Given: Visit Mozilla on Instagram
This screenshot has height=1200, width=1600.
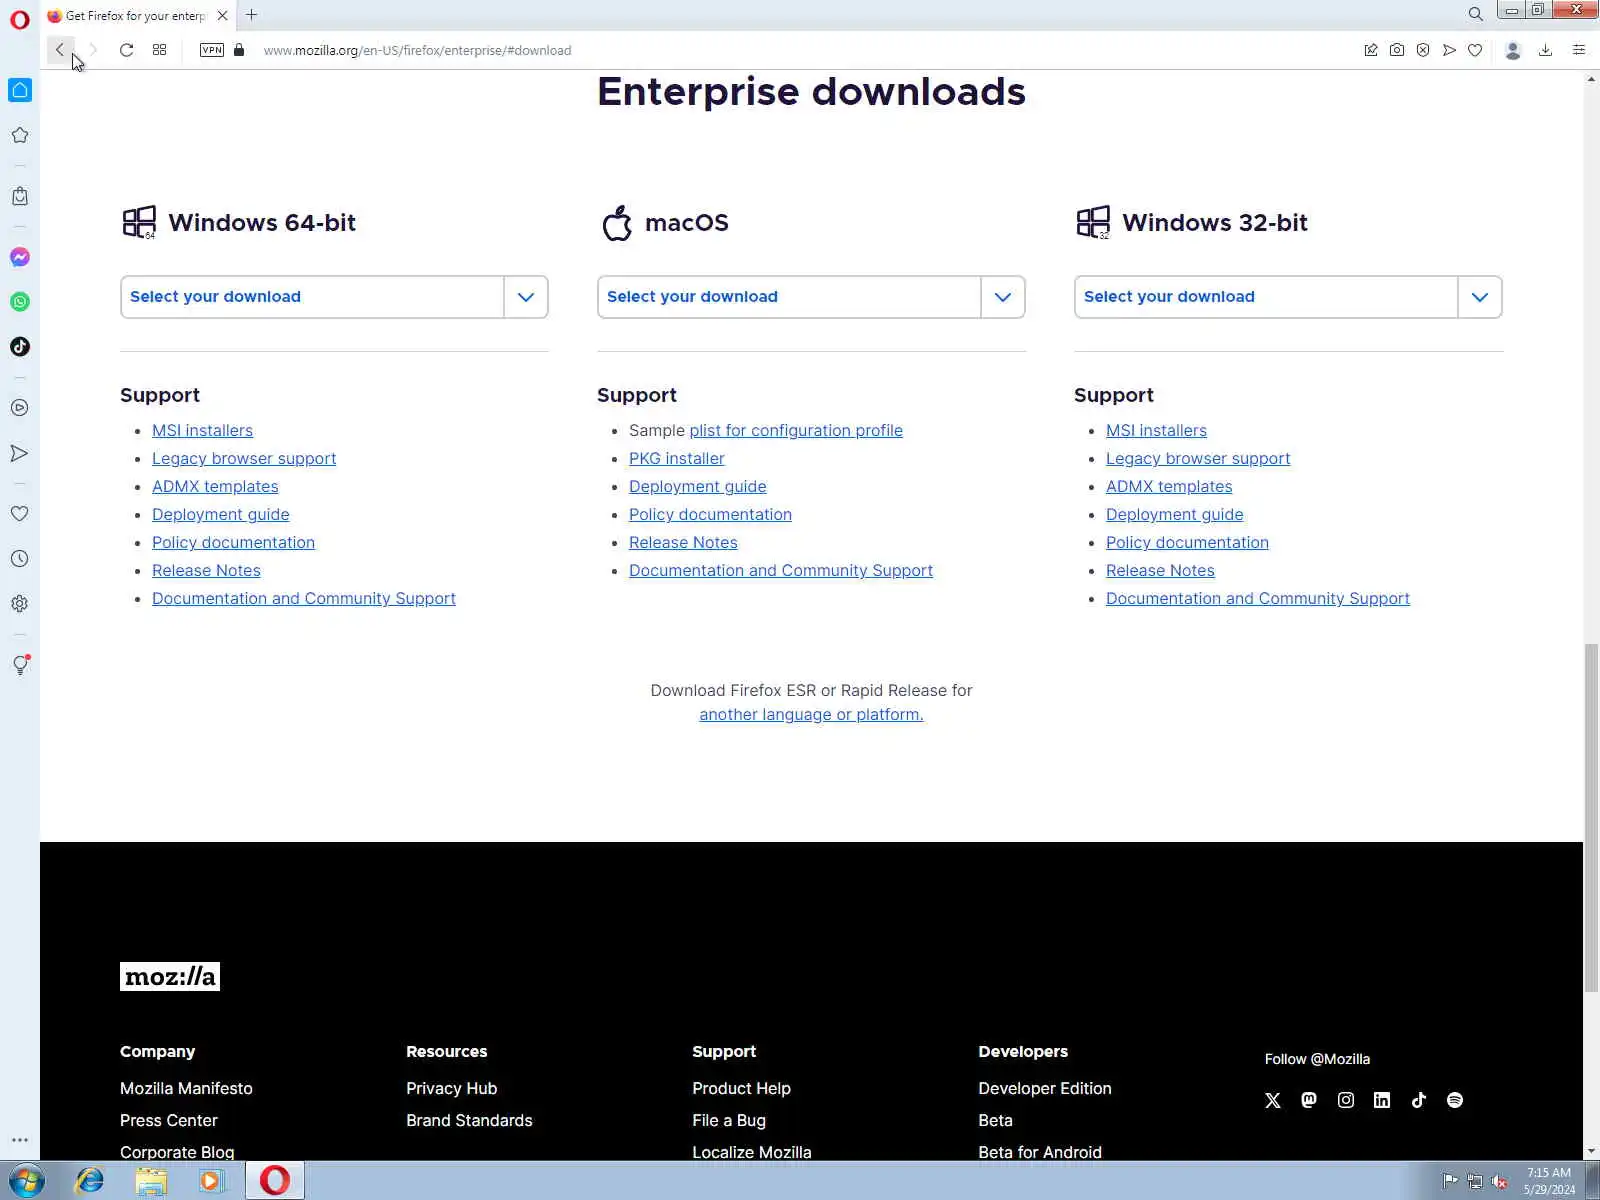Looking at the screenshot, I should pos(1346,1100).
